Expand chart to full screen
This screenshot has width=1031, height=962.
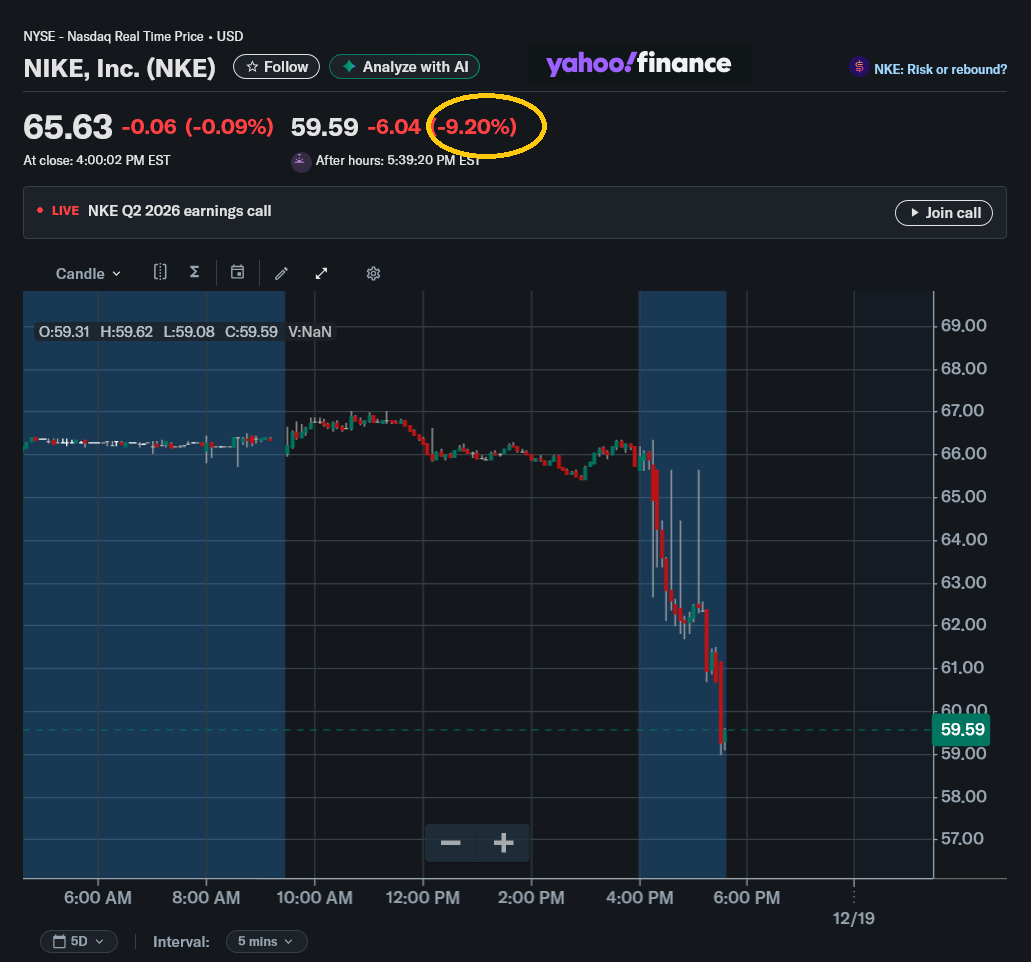pyautogui.click(x=322, y=274)
